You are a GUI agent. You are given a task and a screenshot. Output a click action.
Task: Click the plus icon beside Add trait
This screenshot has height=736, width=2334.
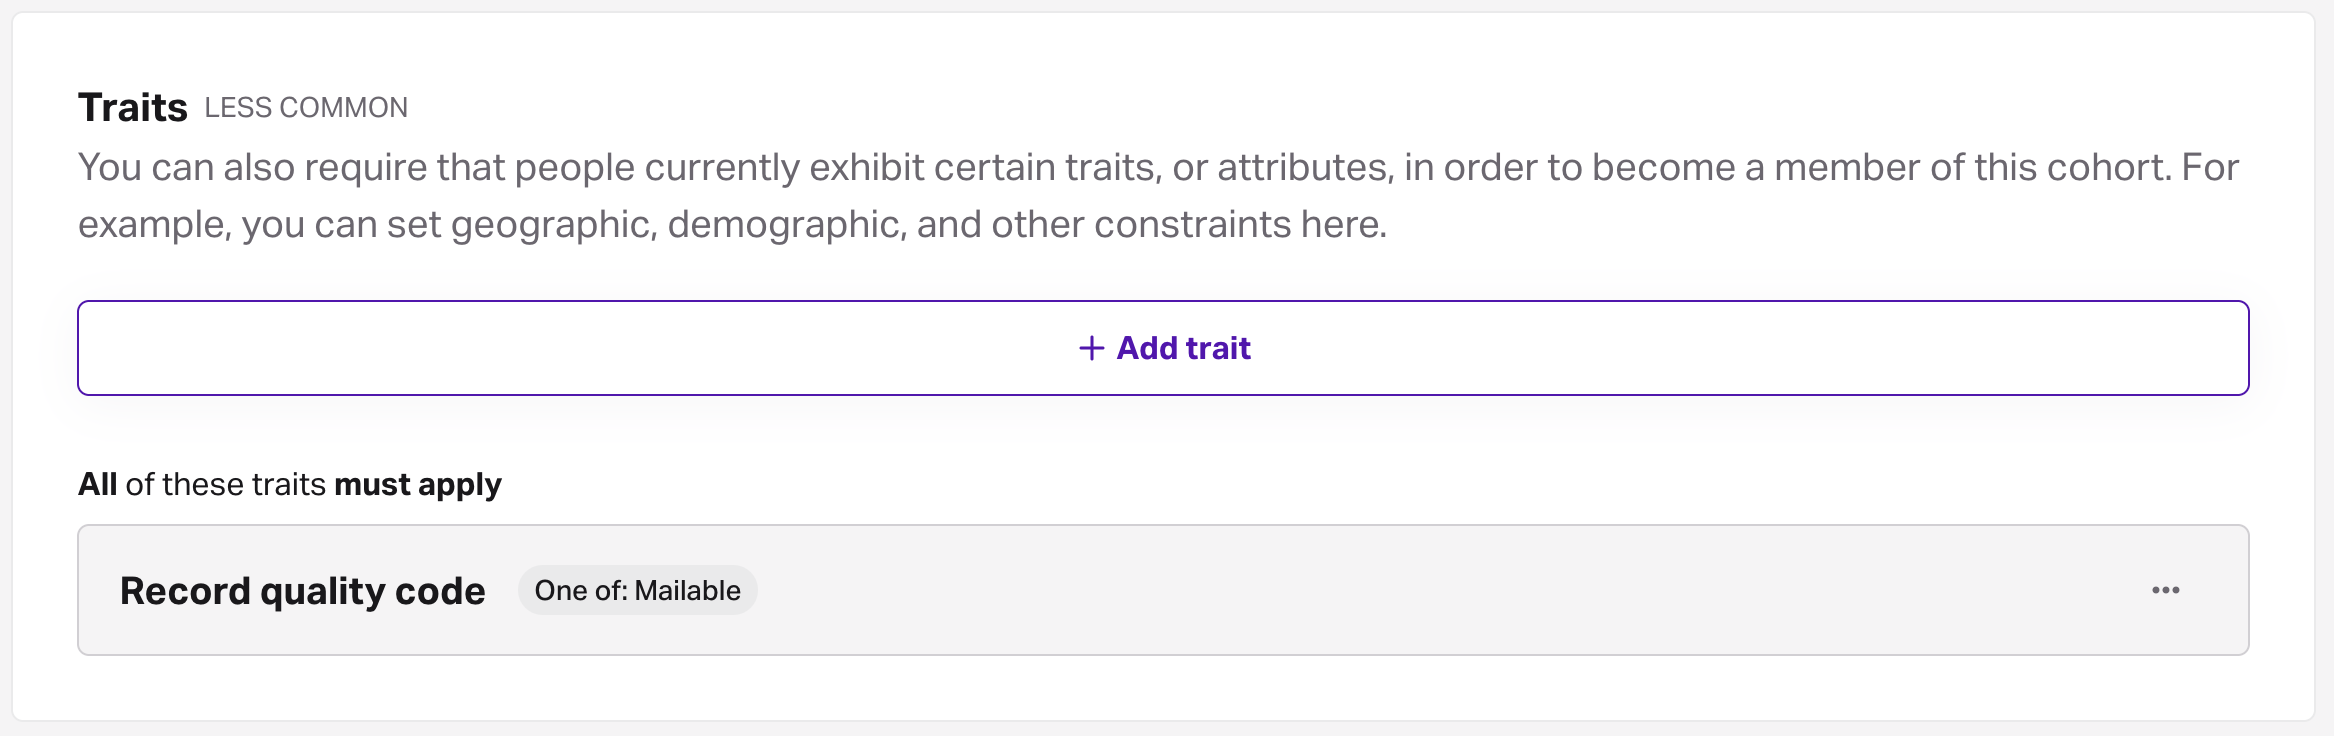click(1091, 348)
